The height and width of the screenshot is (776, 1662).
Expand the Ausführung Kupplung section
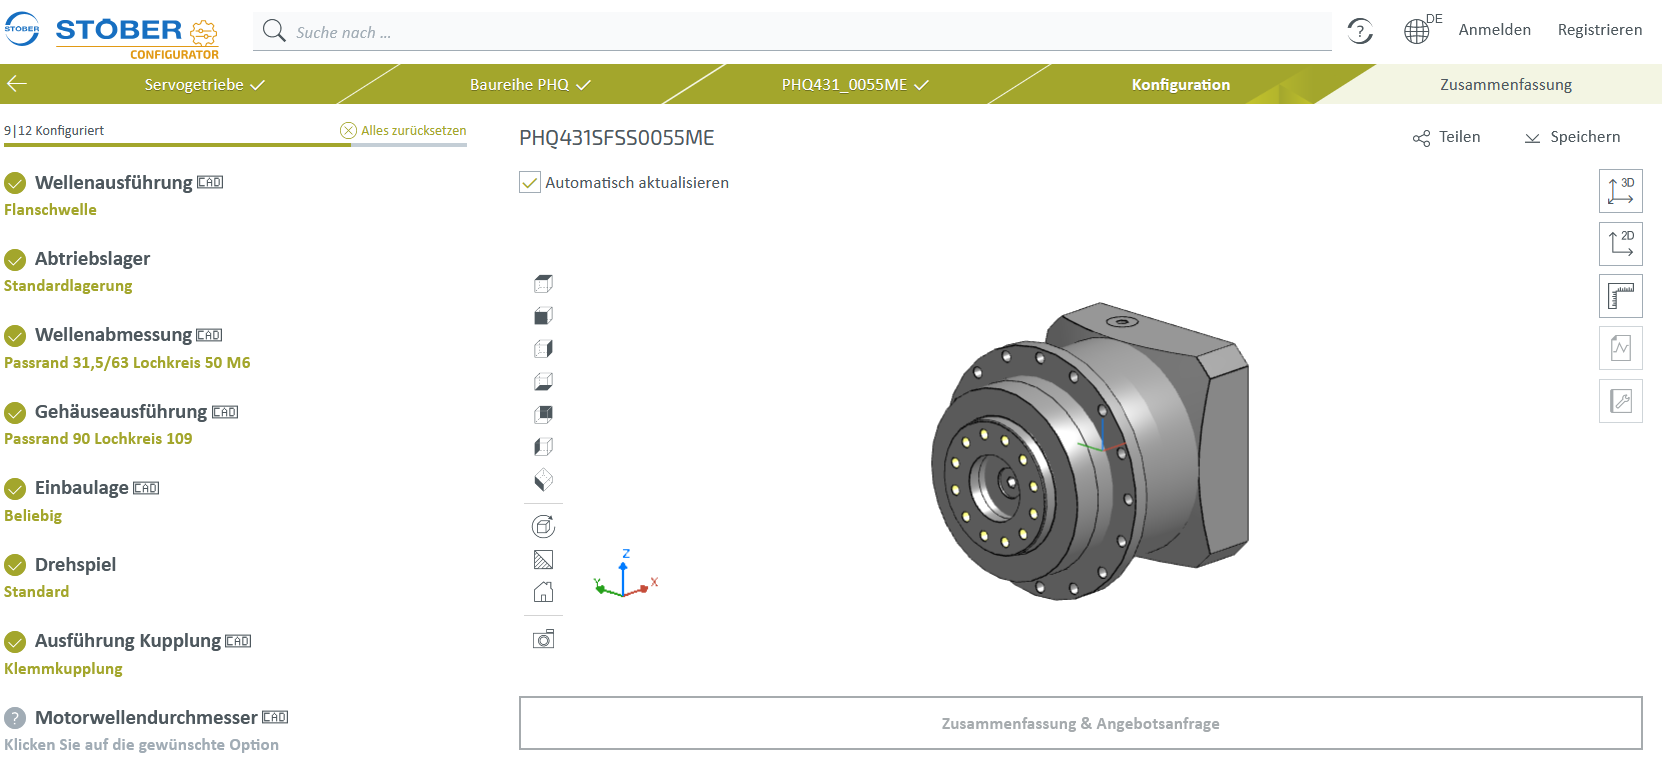[127, 641]
